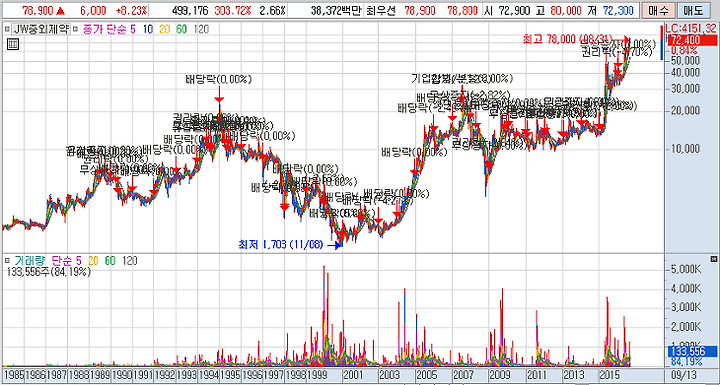Click the price moving average 60 legend
This screenshot has height=385, width=720.
tap(181, 30)
